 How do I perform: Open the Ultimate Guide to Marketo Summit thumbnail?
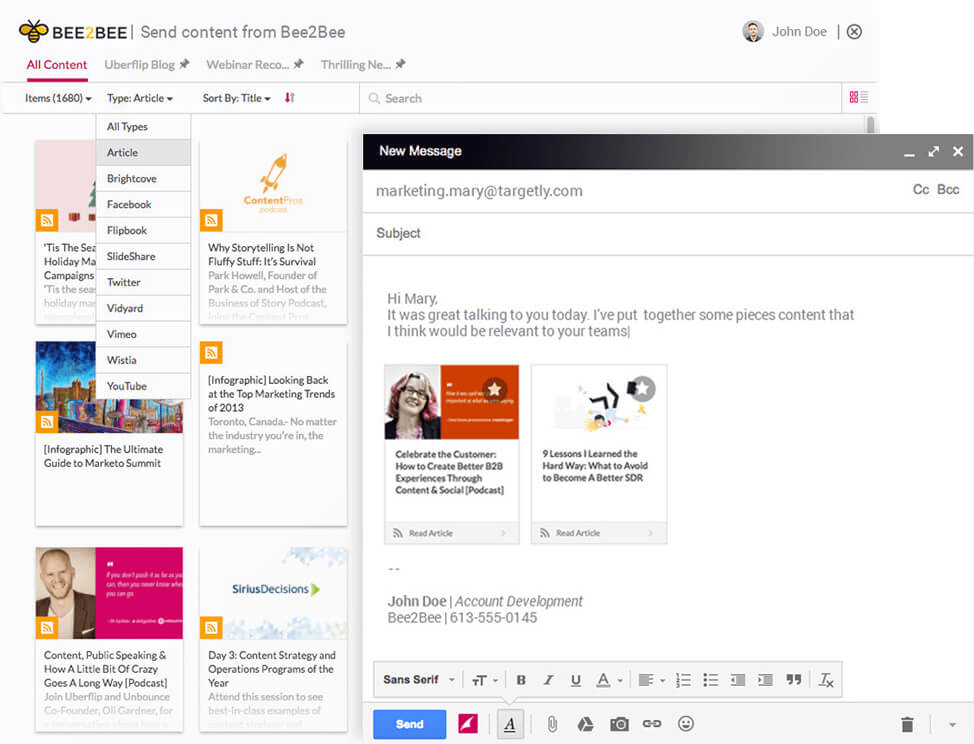109,387
